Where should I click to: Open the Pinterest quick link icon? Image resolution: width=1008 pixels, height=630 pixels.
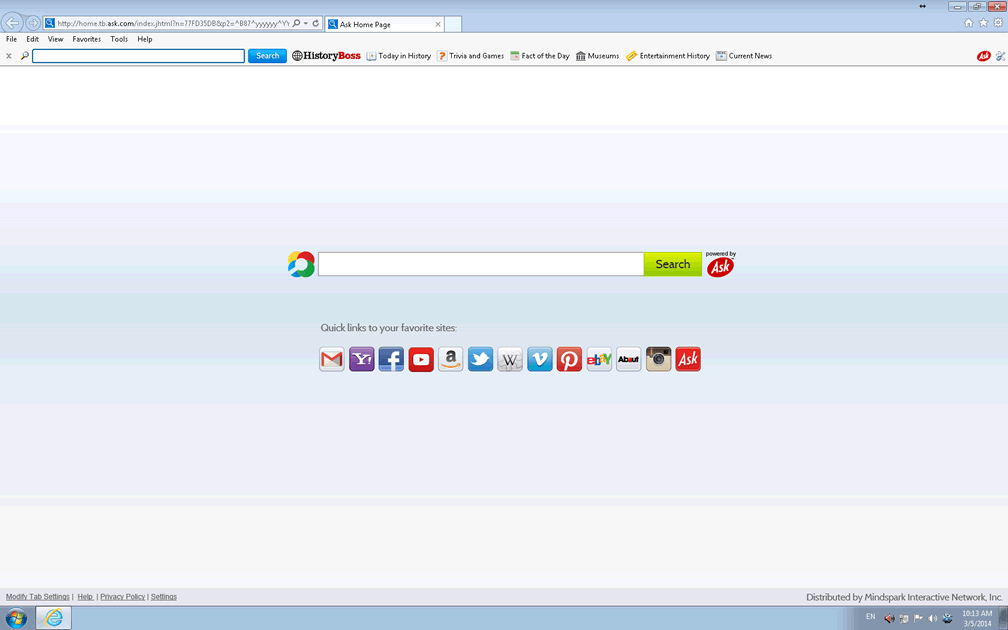(569, 359)
